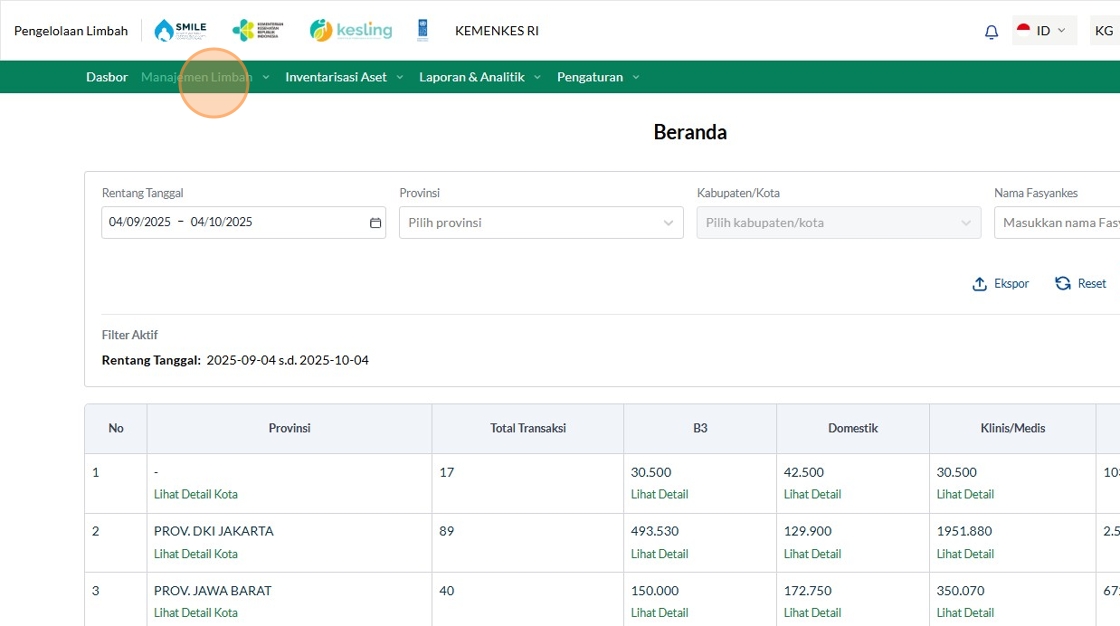Open the ID language dropdown
The height and width of the screenshot is (626, 1120).
[x=1044, y=31]
